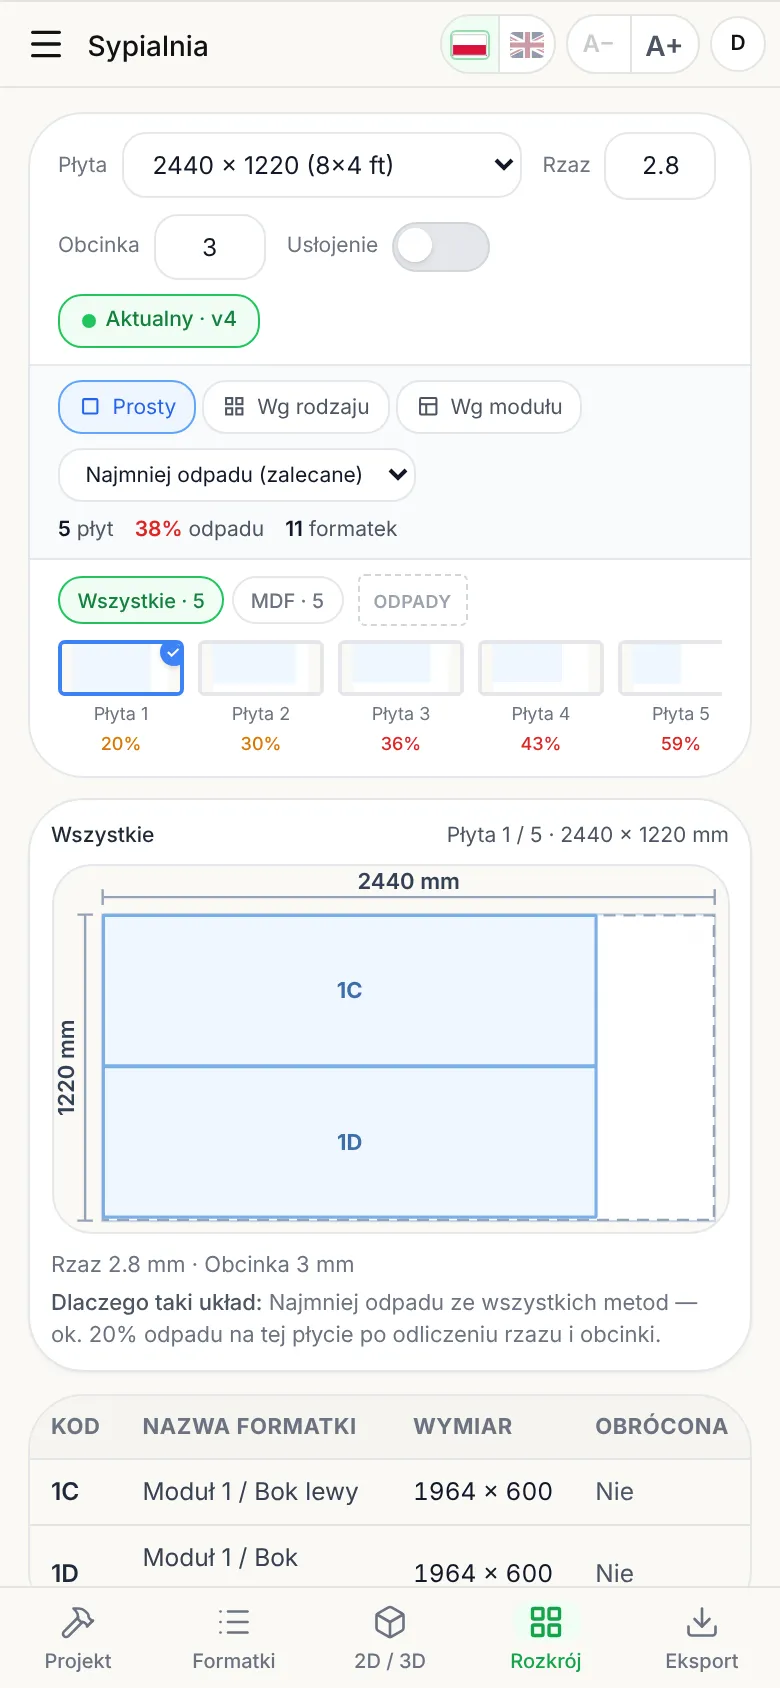Select the Prosty layout mode
This screenshot has width=780, height=1688.
tap(127, 407)
